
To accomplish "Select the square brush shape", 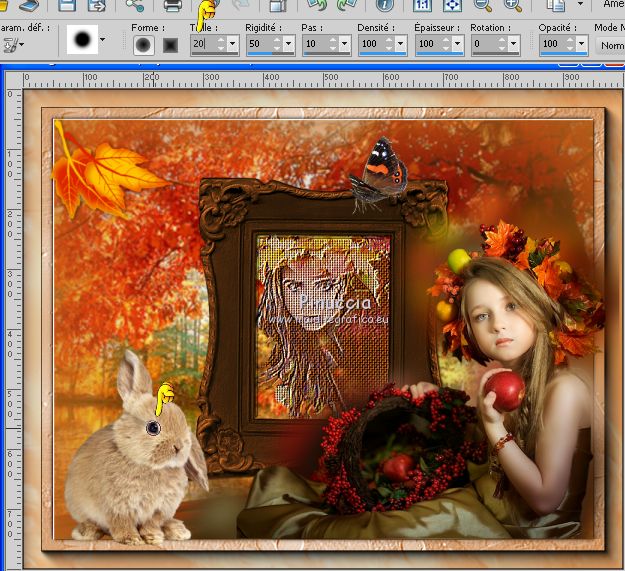I will pos(171,45).
